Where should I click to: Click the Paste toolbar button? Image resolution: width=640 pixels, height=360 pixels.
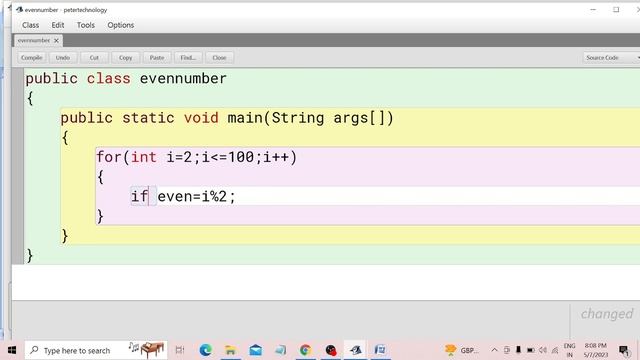[x=157, y=58]
